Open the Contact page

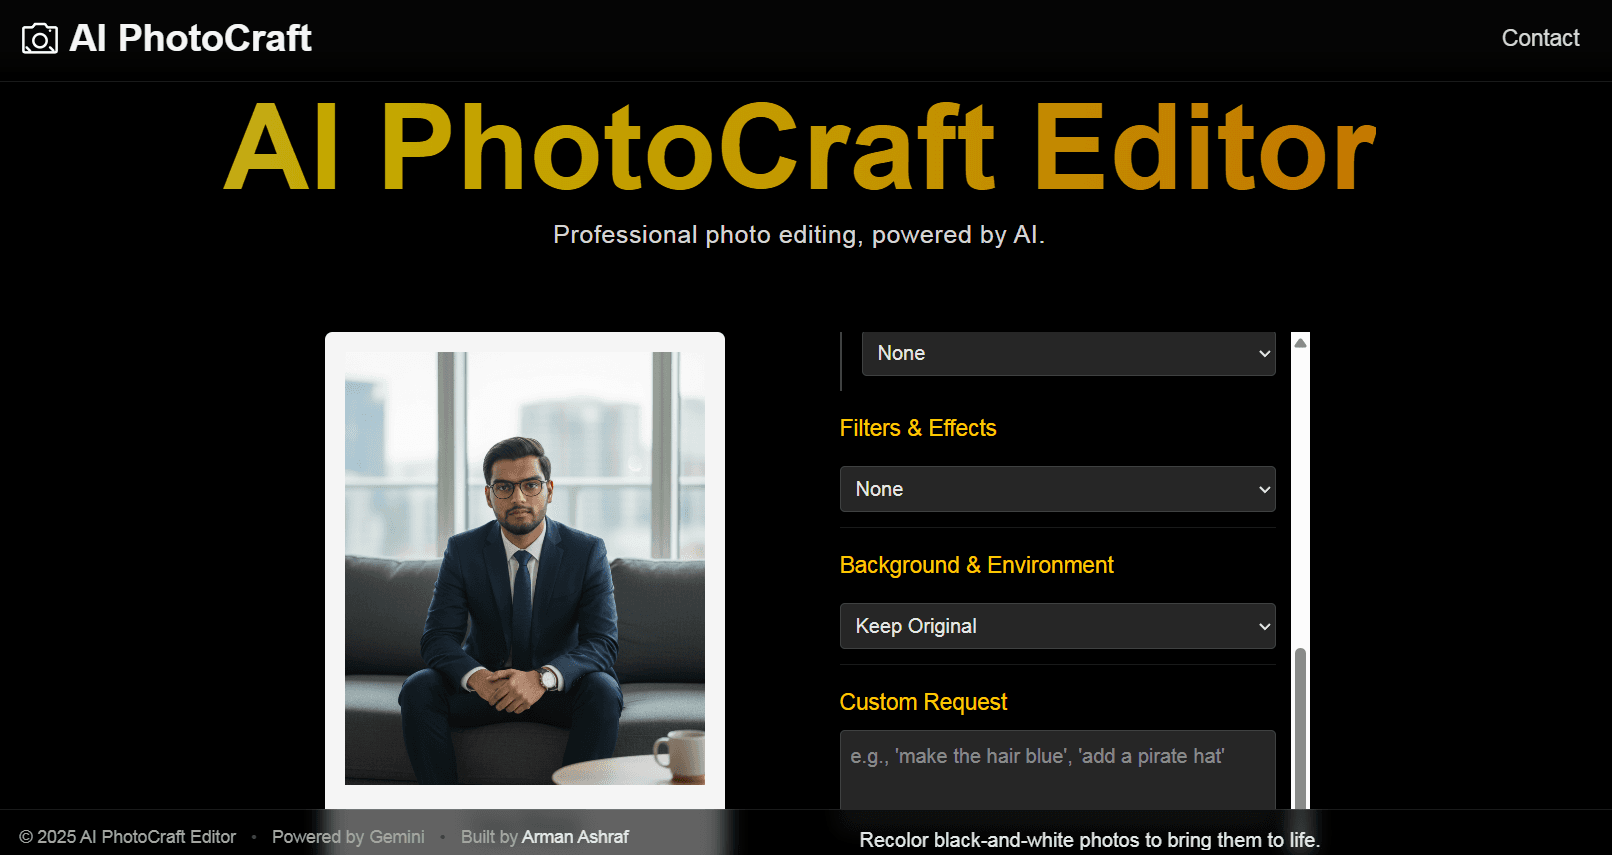tap(1540, 38)
